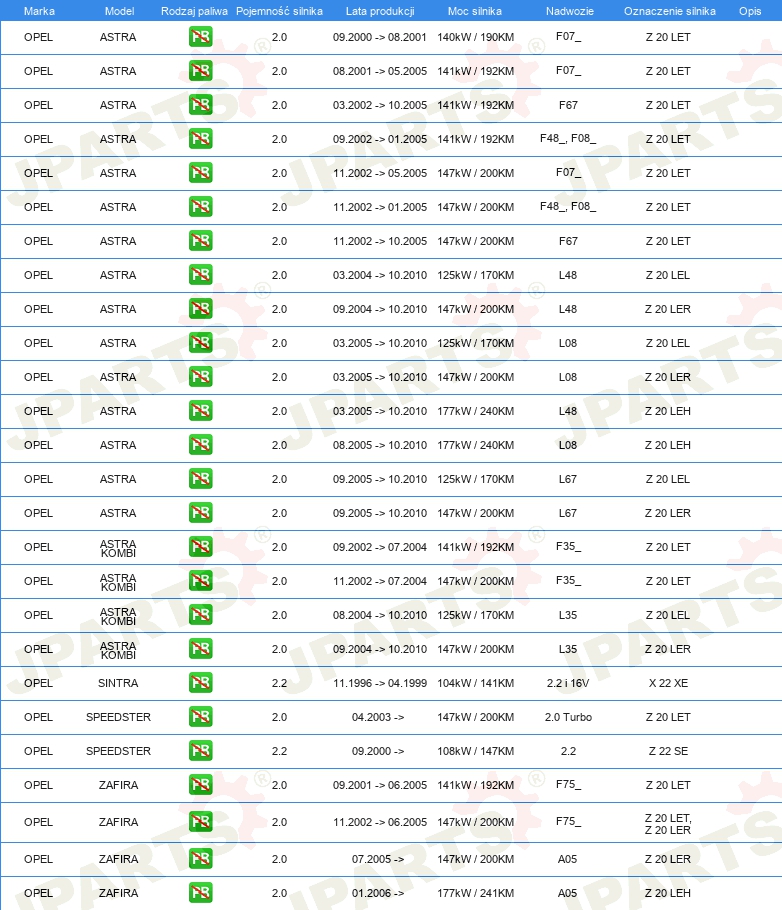Click the Oznaczenie silnika column header
The width and height of the screenshot is (782, 910).
(x=669, y=11)
